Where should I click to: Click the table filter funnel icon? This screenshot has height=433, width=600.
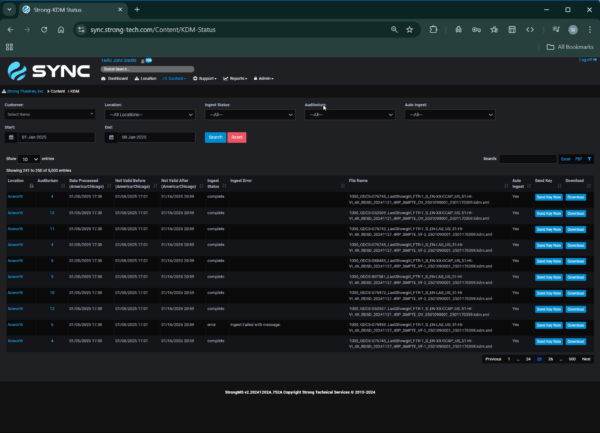tap(588, 159)
